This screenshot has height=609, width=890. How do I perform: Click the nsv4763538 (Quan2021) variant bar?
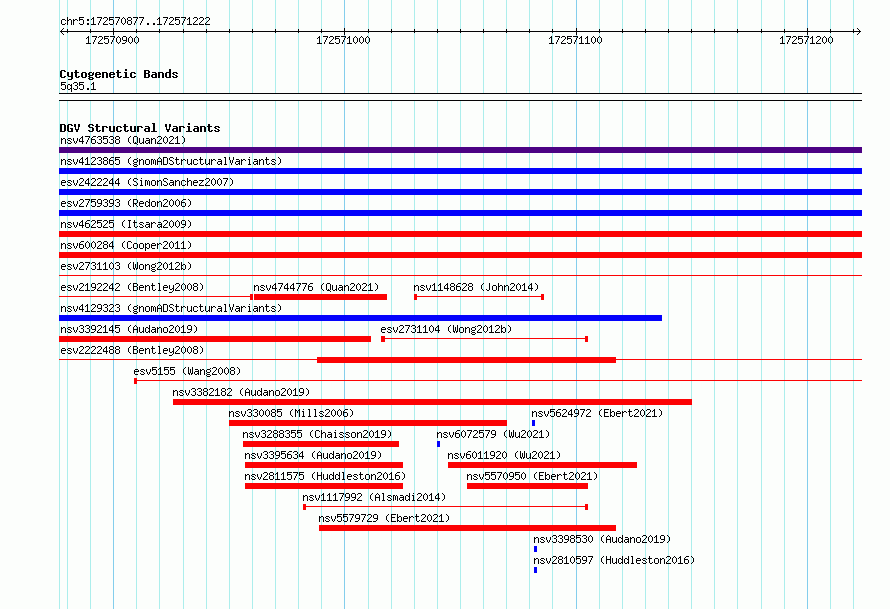[x=460, y=150]
